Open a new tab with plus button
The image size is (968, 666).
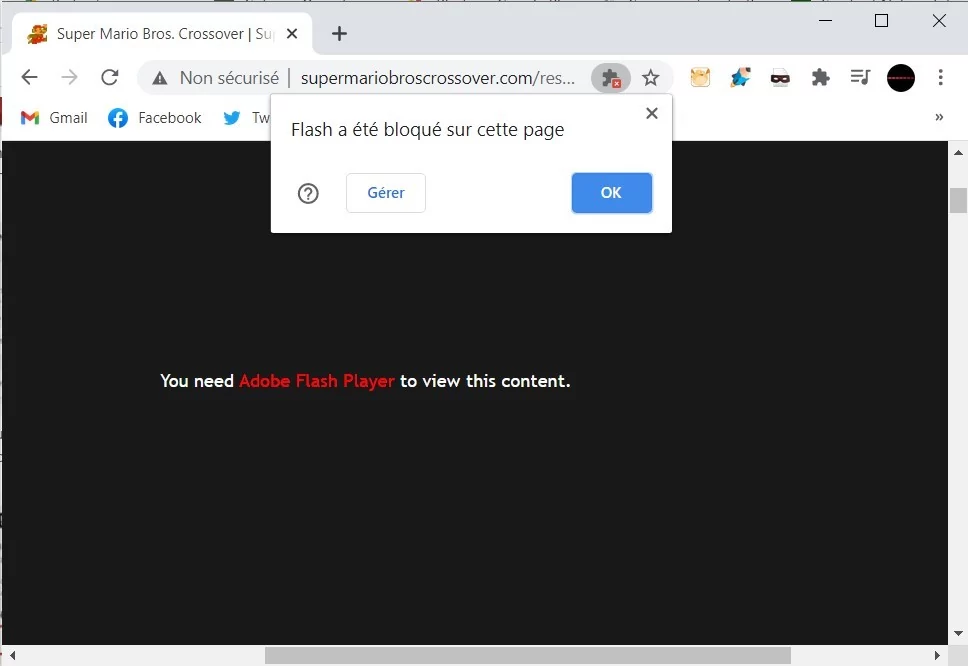(339, 33)
